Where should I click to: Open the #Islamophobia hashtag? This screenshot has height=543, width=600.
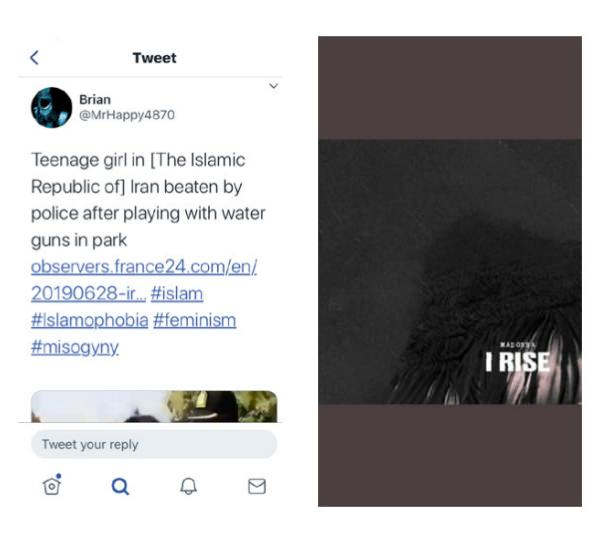(x=90, y=320)
